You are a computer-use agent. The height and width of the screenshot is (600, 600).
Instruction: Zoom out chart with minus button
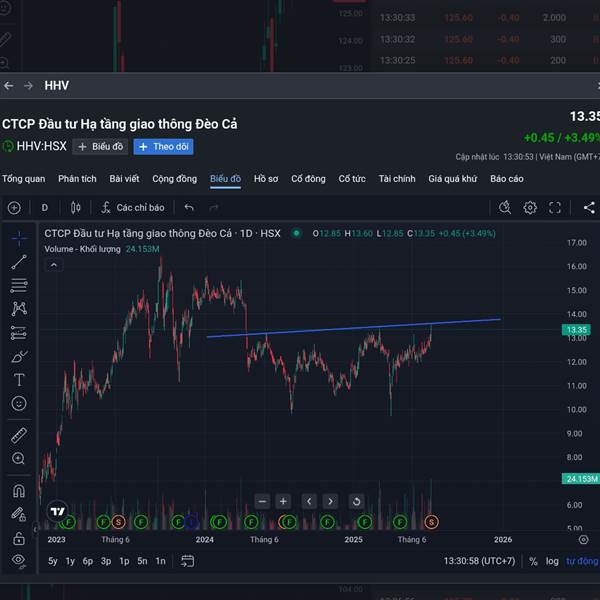(x=262, y=501)
